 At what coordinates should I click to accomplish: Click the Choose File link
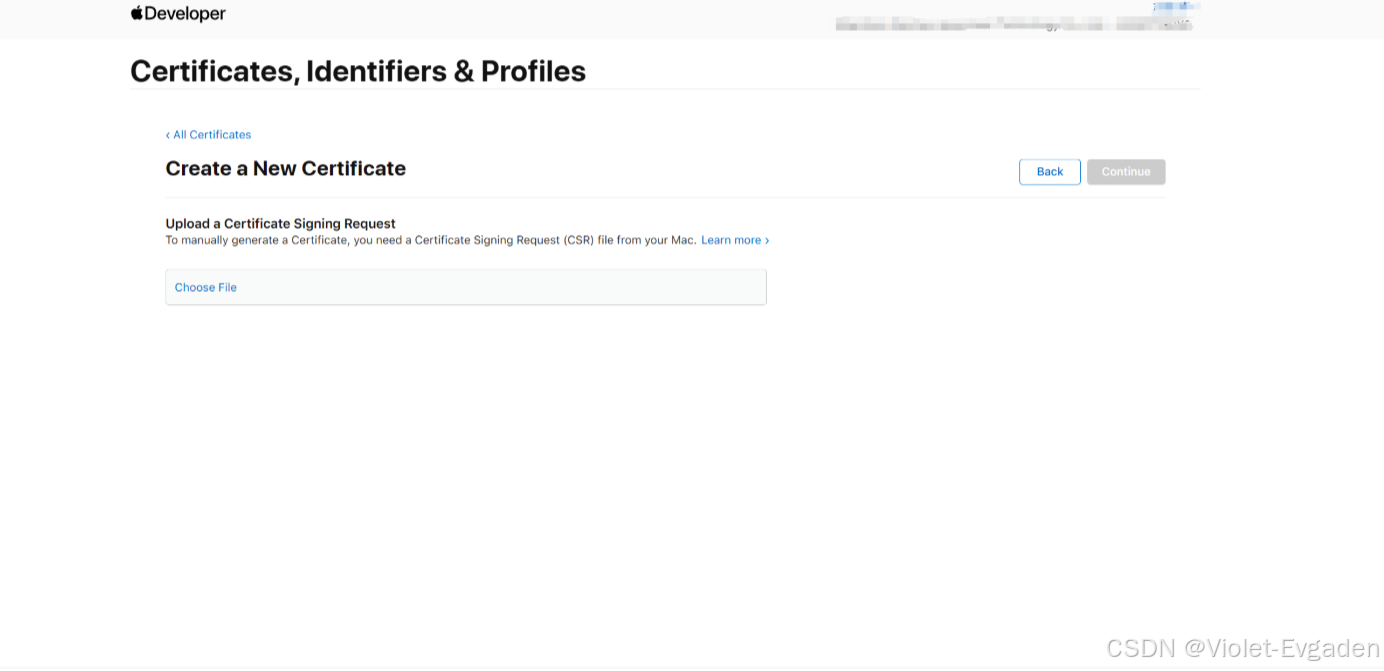coord(206,288)
